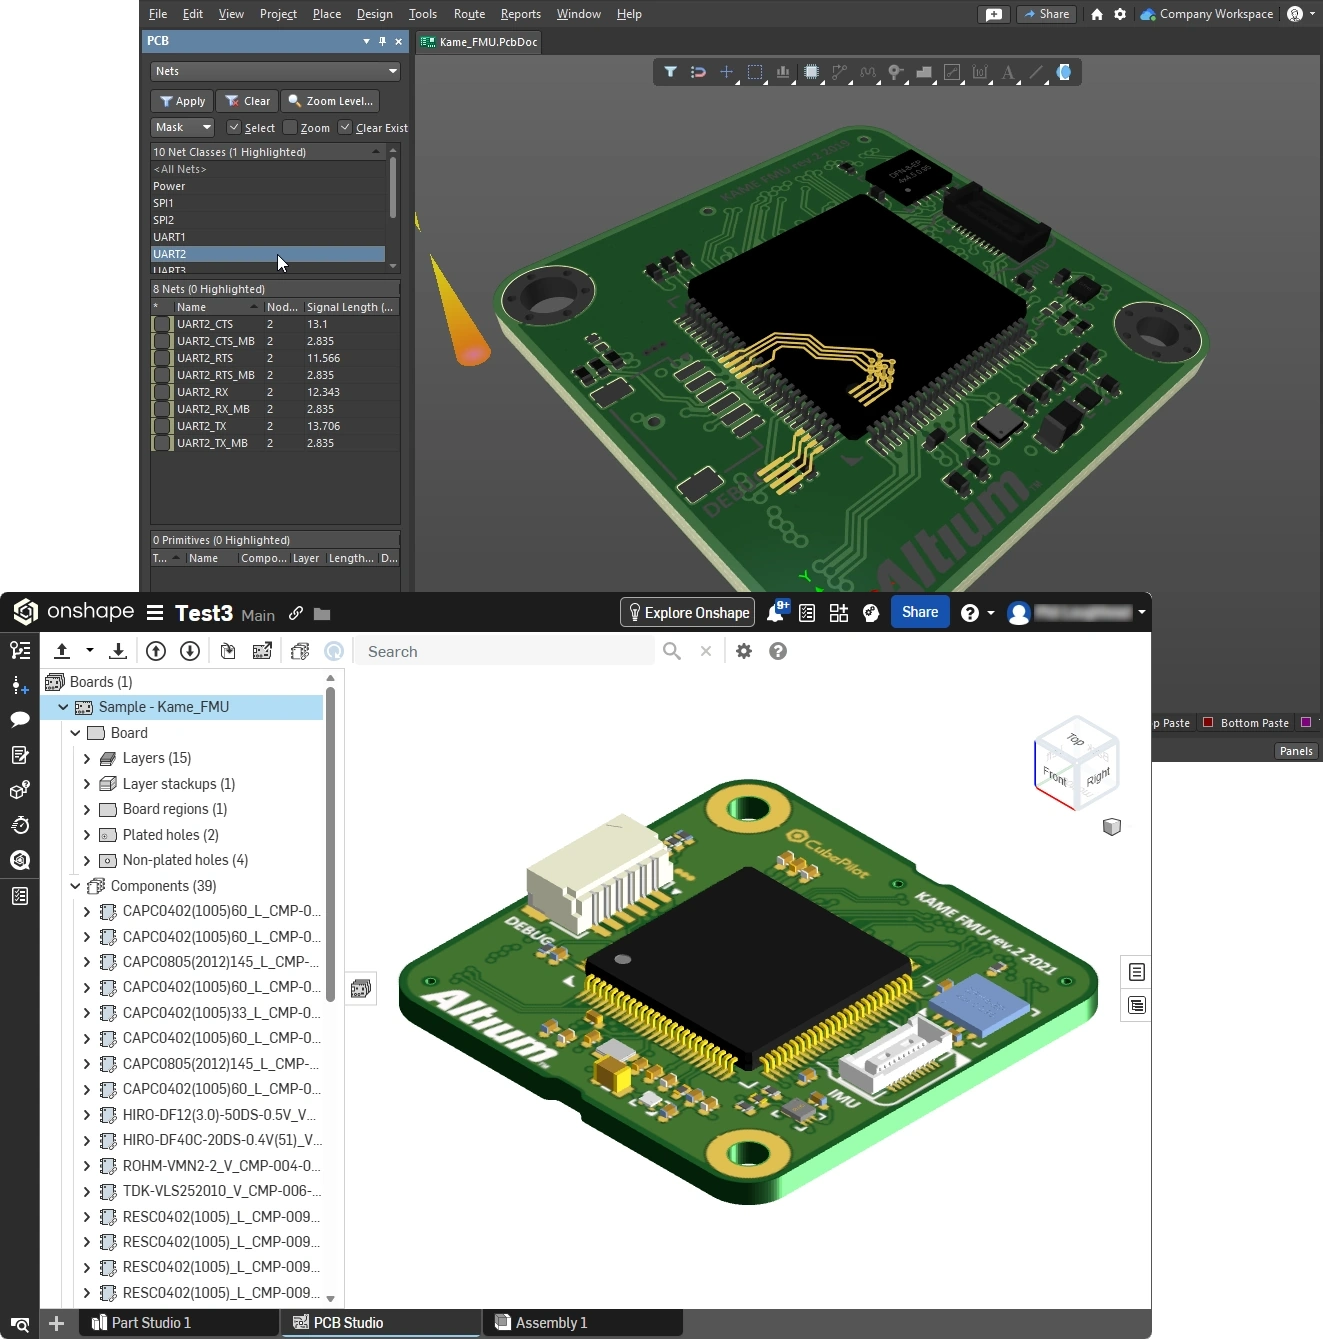Expand the Board regions (1) node
The width and height of the screenshot is (1323, 1339).
tap(87, 810)
